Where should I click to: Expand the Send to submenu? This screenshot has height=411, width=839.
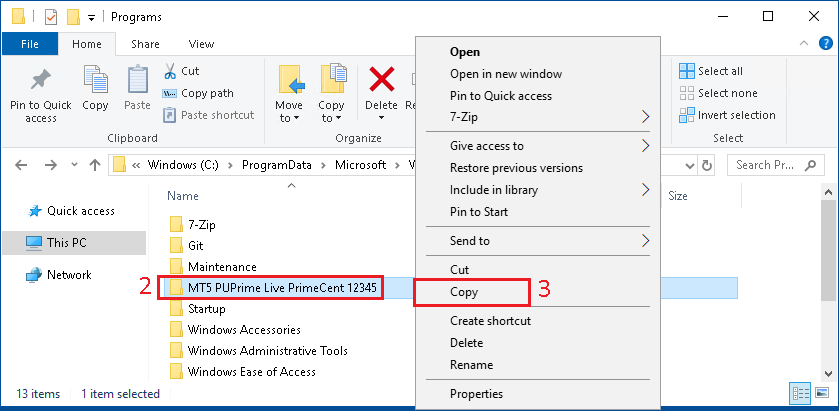(645, 241)
